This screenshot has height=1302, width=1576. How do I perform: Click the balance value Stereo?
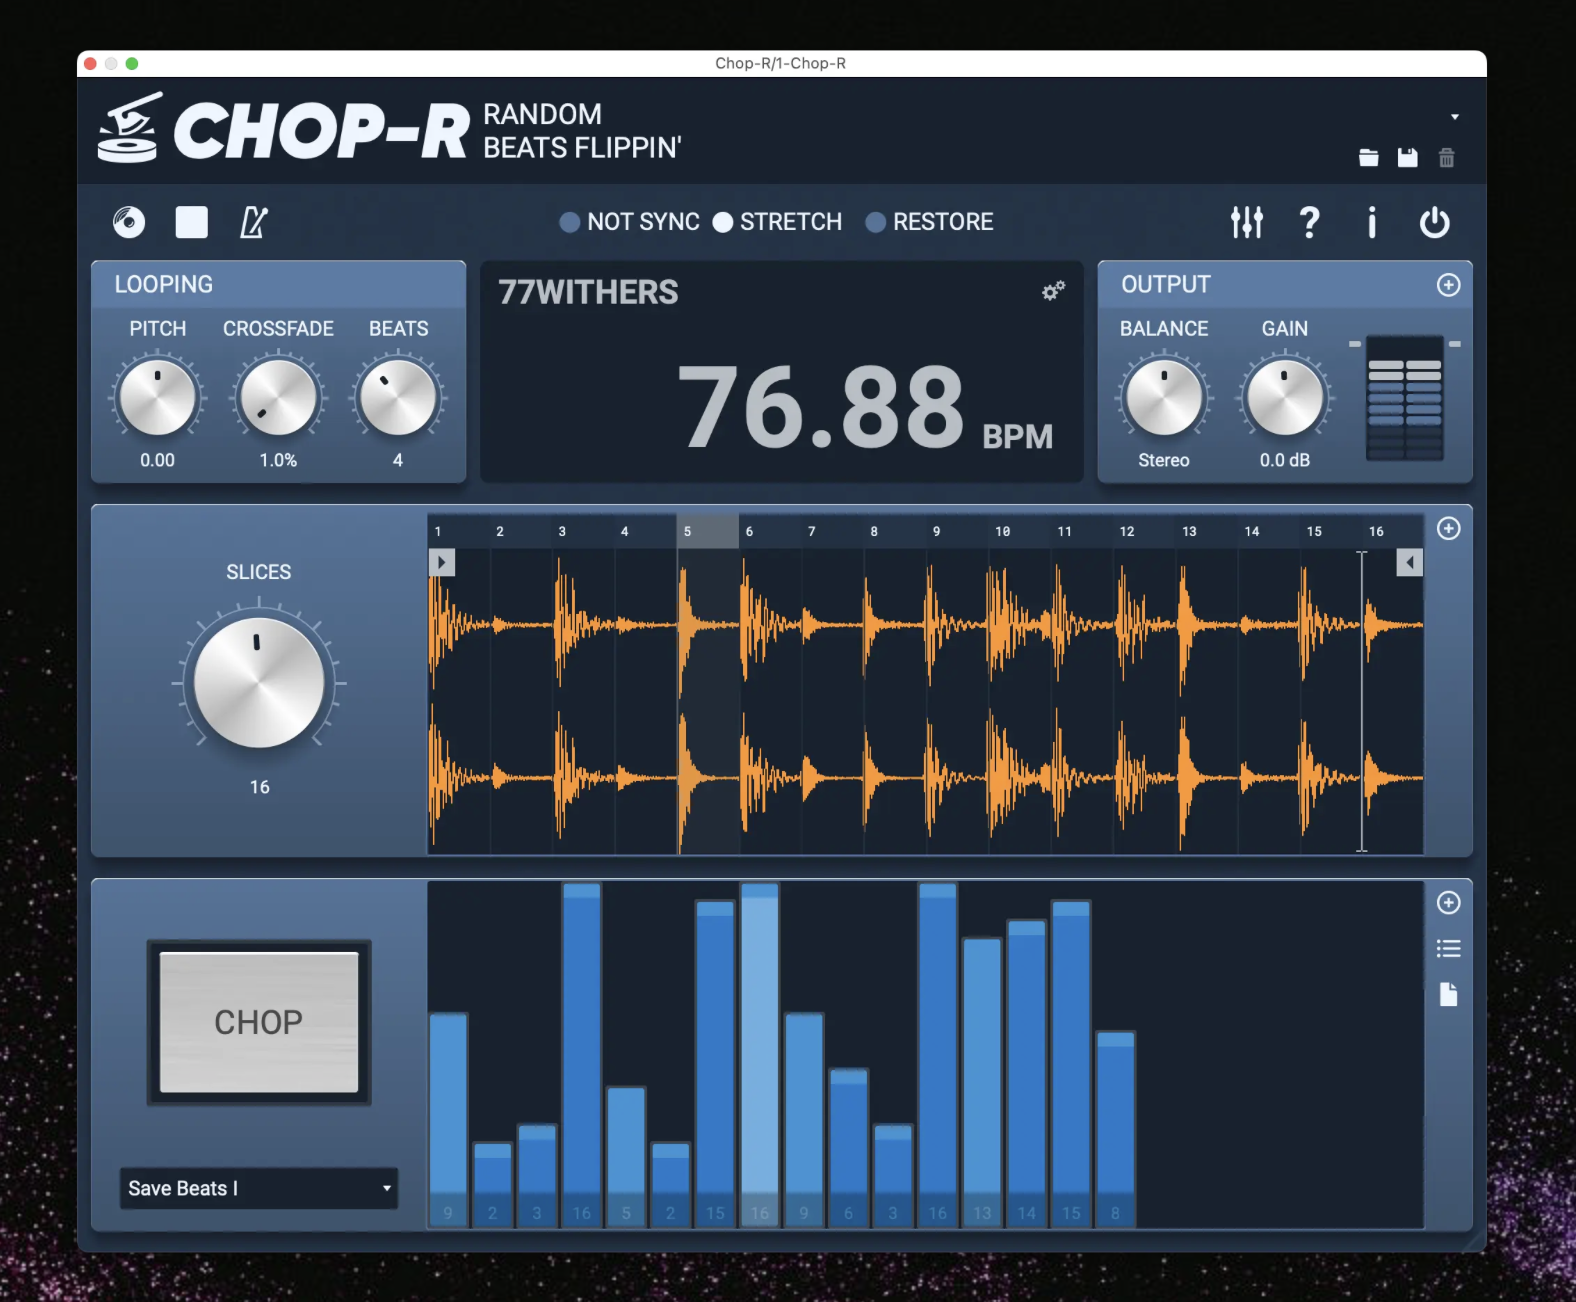tap(1164, 460)
